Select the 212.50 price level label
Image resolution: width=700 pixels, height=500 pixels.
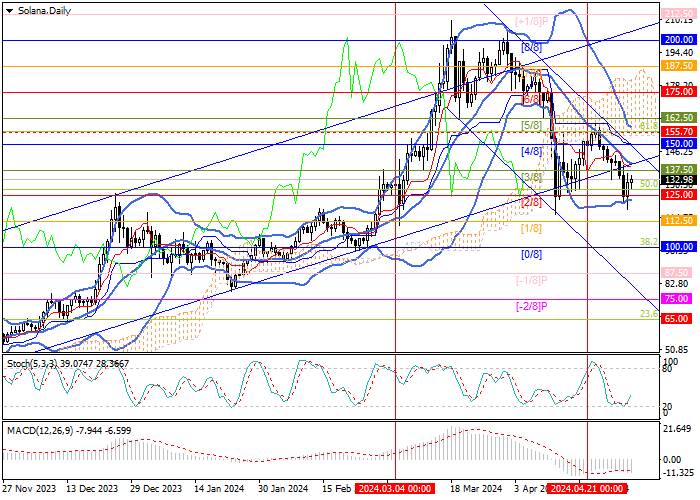click(x=678, y=14)
